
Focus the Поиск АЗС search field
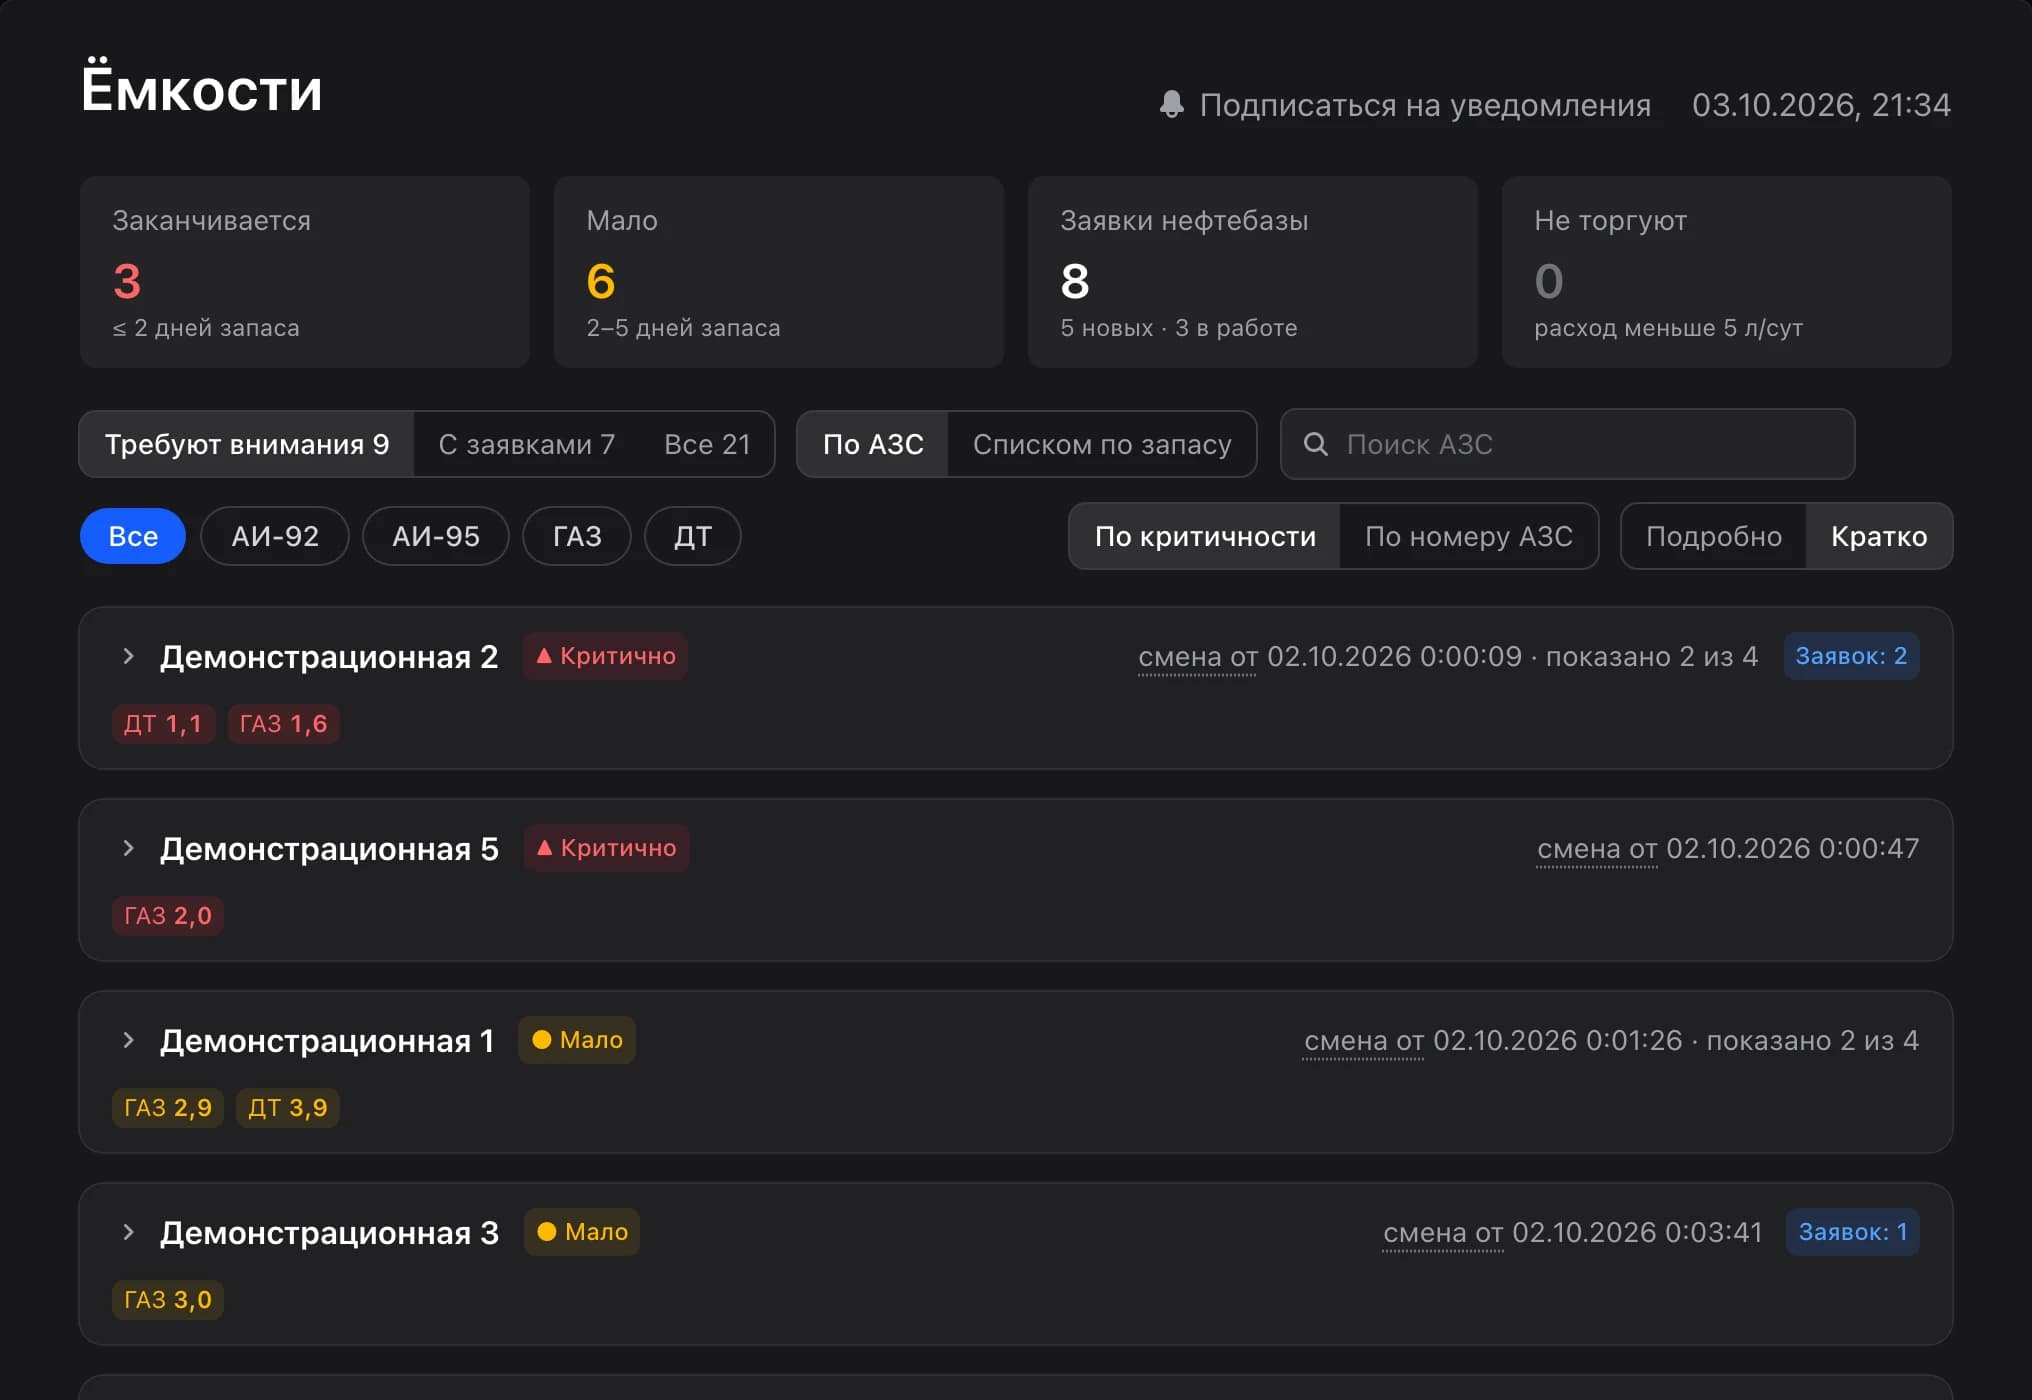tap(1568, 444)
